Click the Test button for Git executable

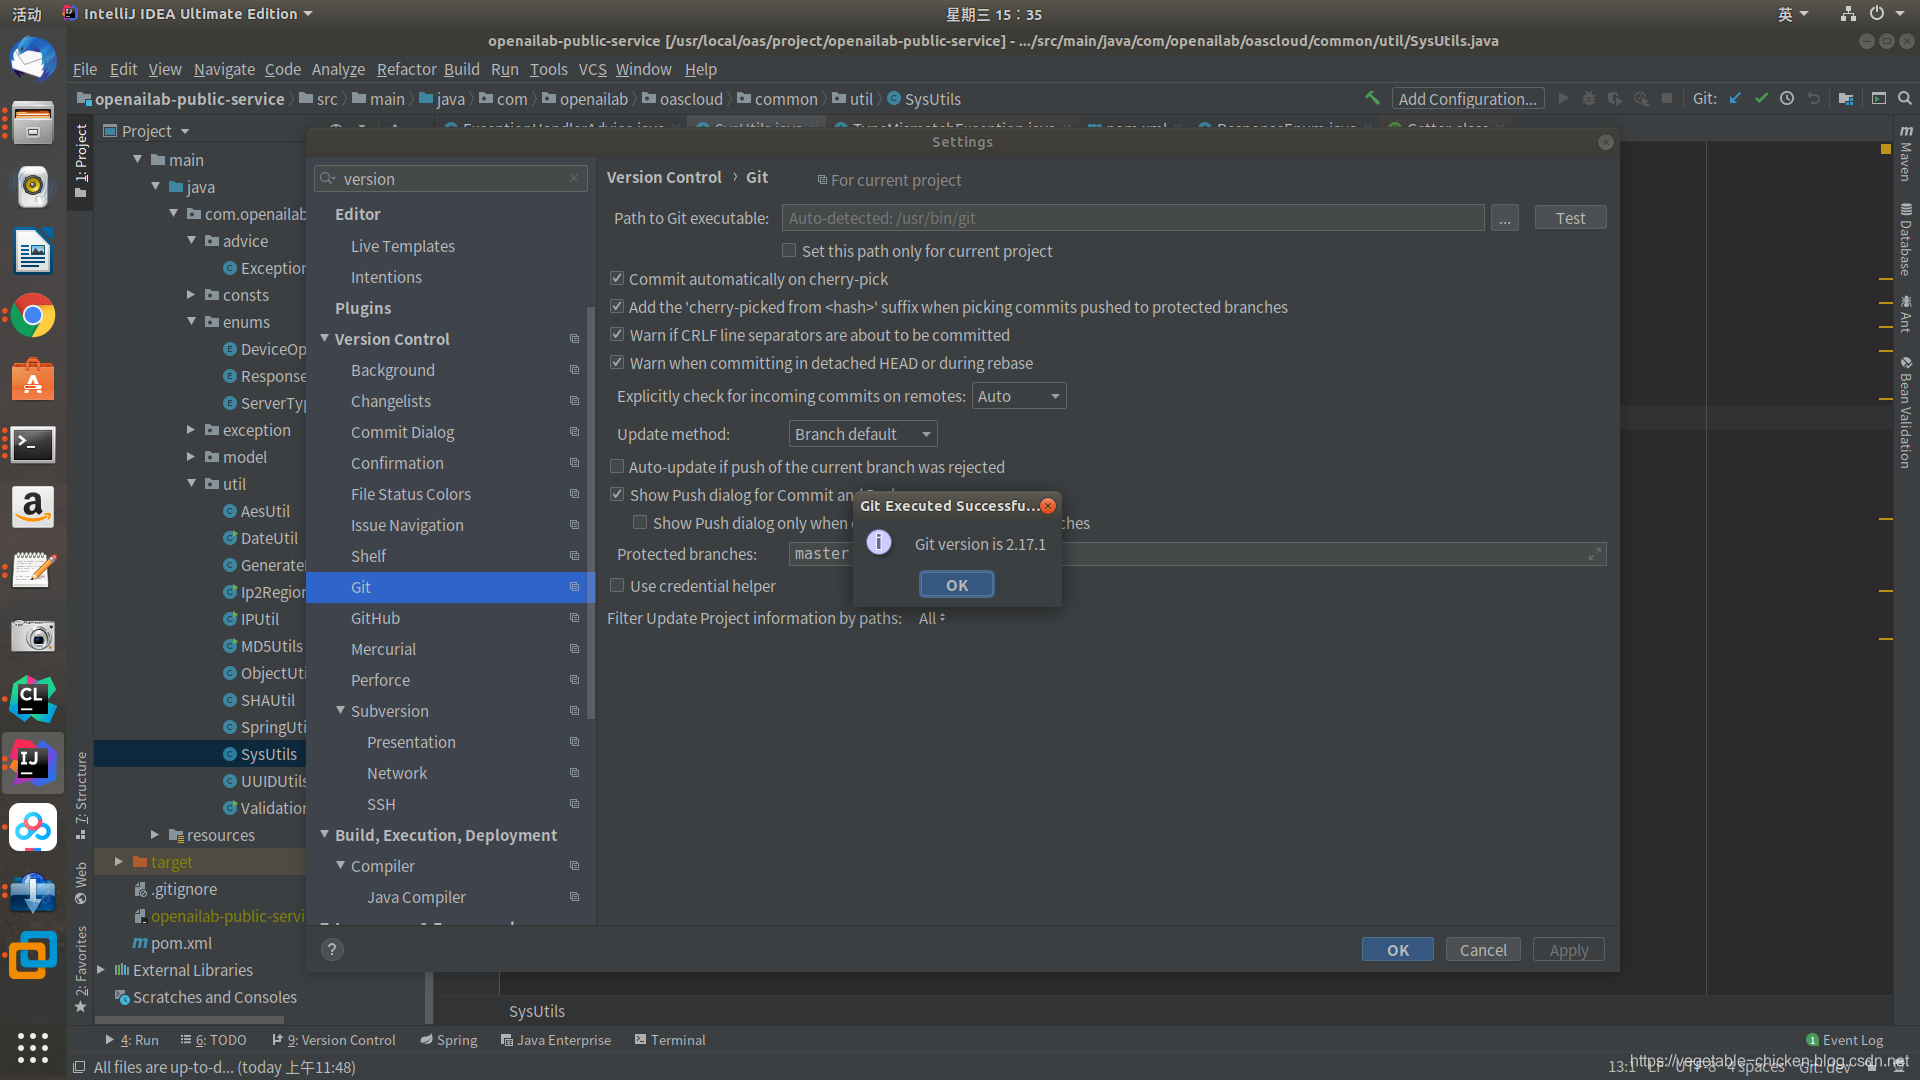[1569, 217]
